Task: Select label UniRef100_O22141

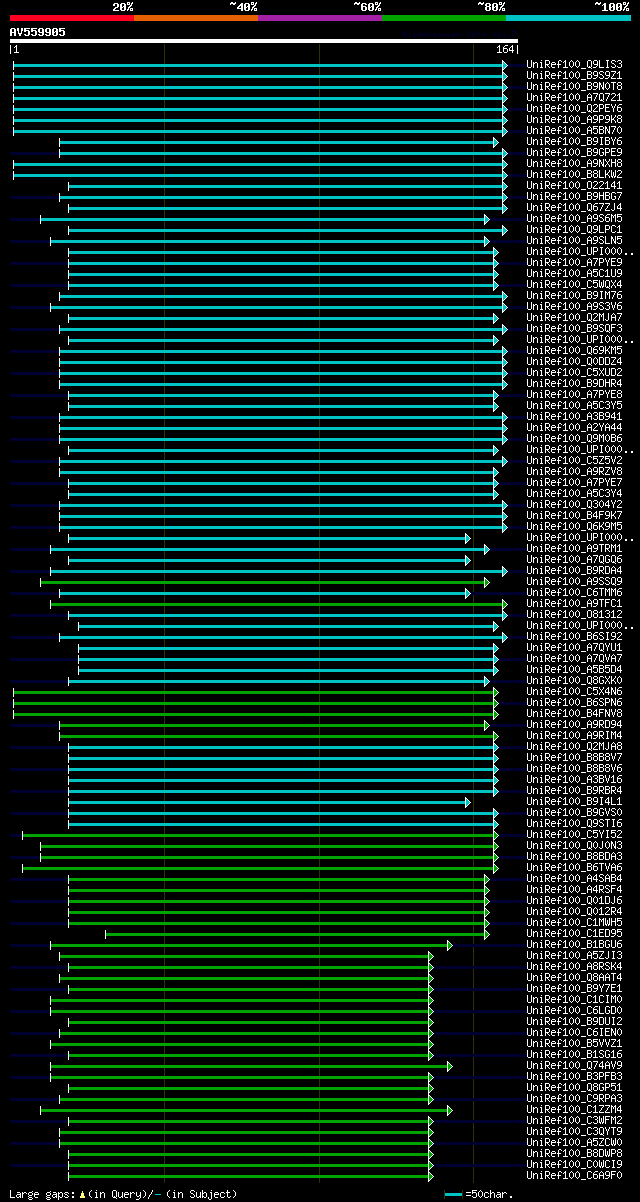Action: point(575,186)
